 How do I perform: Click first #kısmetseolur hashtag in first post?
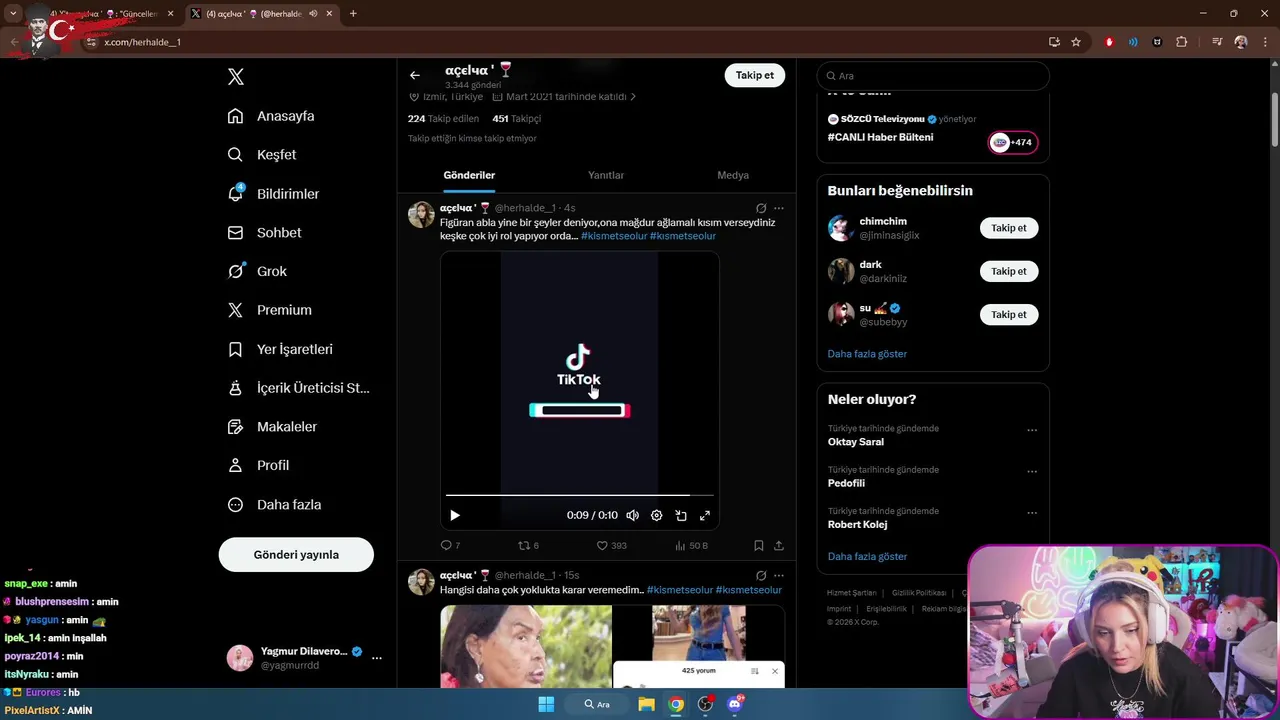[x=614, y=236]
